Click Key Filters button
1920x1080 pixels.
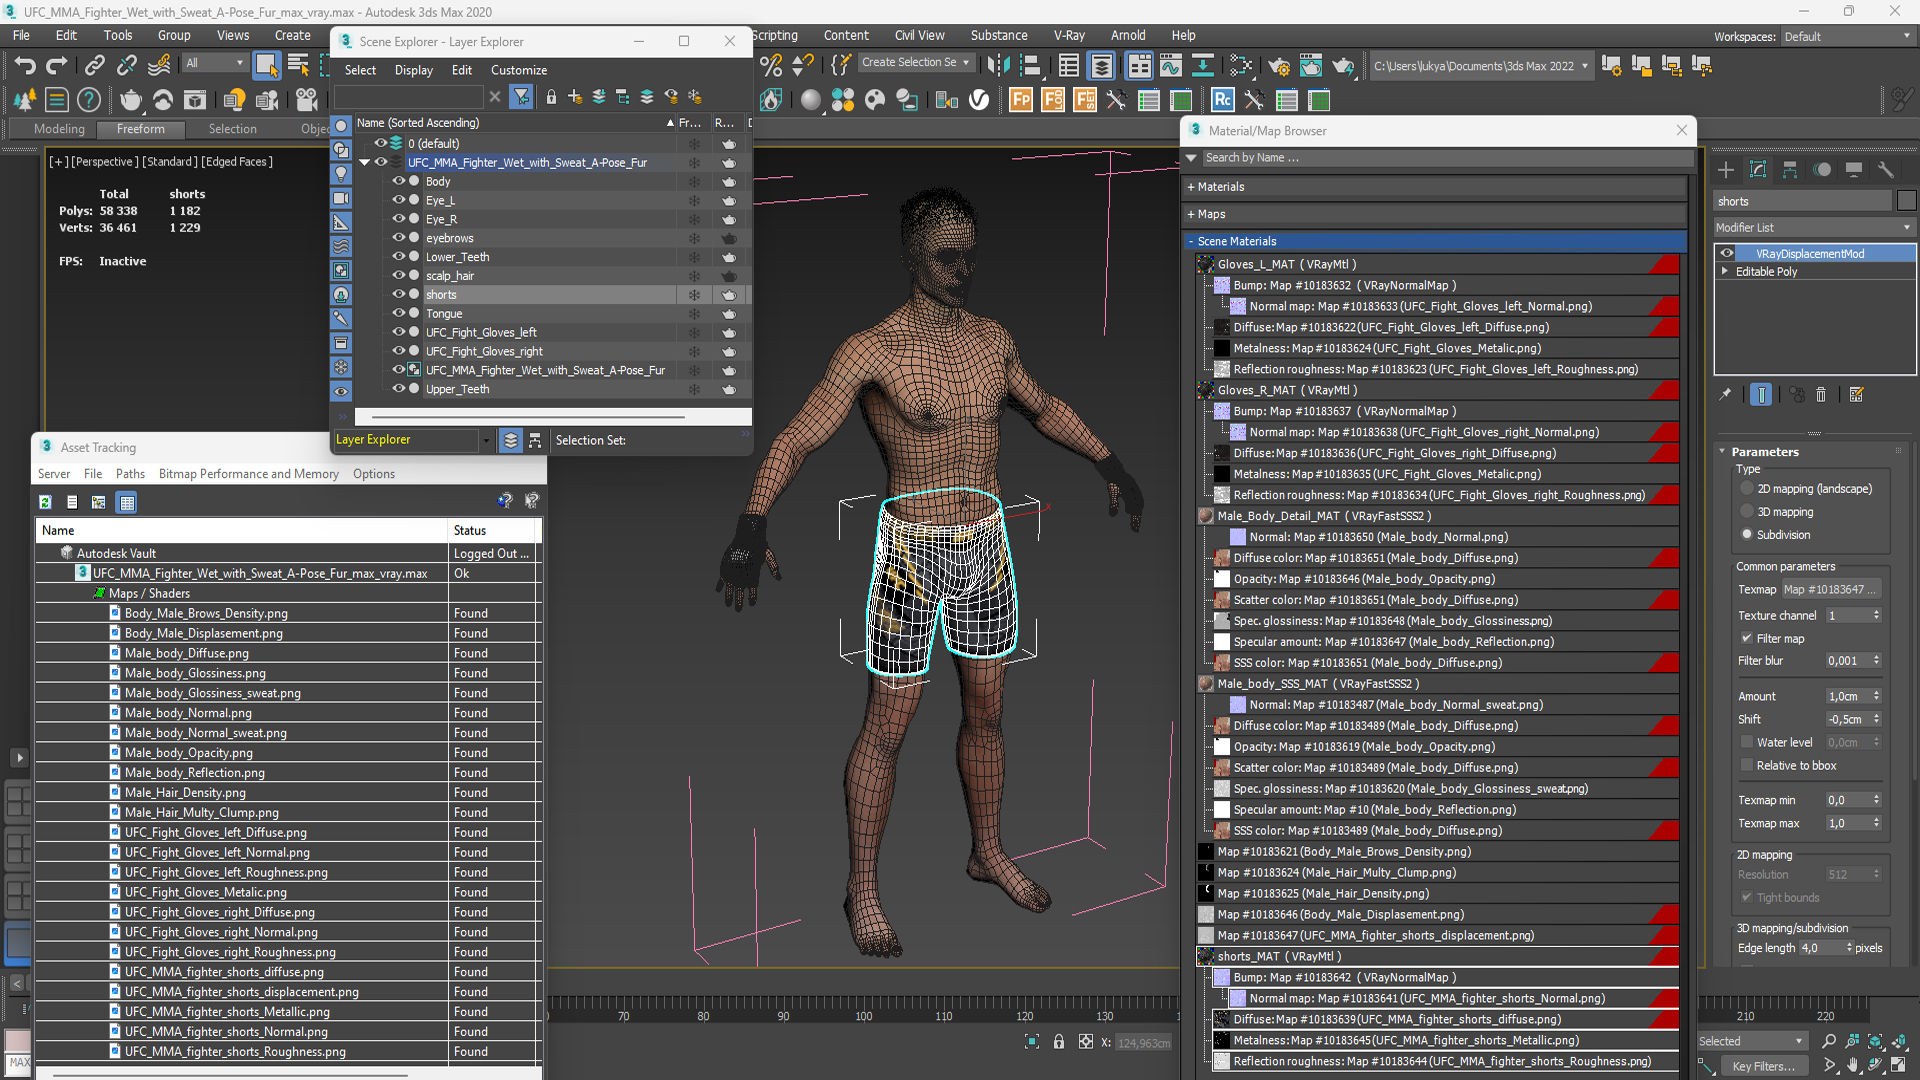coord(1763,1067)
